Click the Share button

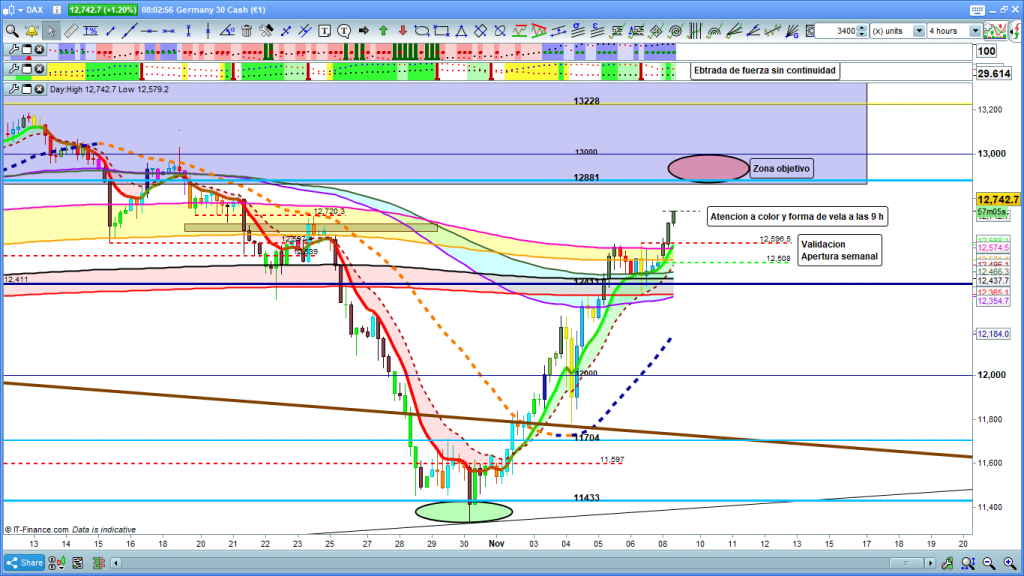coord(26,563)
